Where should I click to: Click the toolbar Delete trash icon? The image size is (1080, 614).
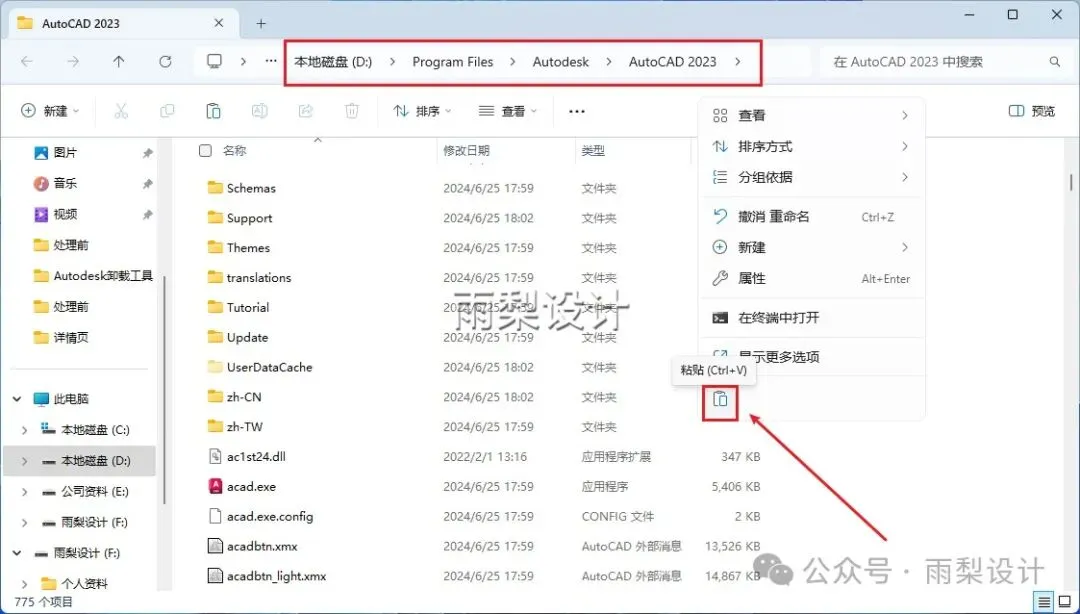(x=351, y=111)
